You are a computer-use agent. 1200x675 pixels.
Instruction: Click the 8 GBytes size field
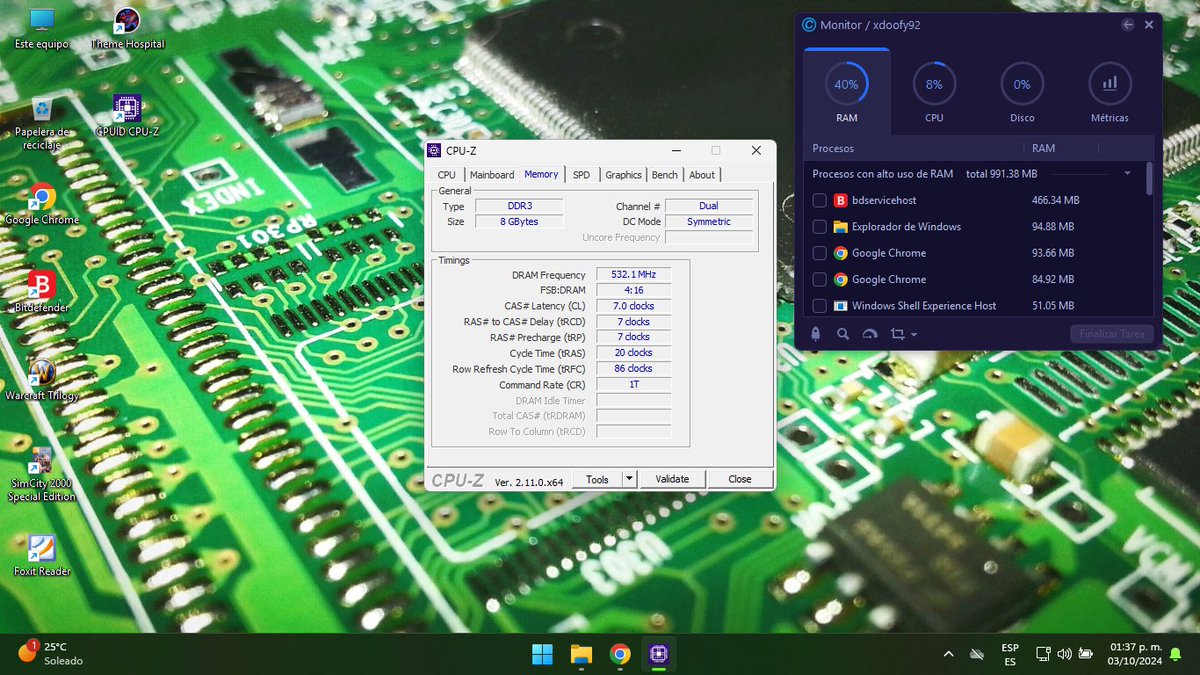click(x=520, y=222)
